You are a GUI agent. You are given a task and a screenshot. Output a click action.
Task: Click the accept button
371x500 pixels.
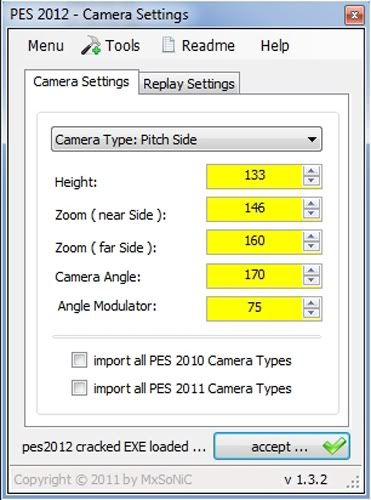pyautogui.click(x=282, y=446)
